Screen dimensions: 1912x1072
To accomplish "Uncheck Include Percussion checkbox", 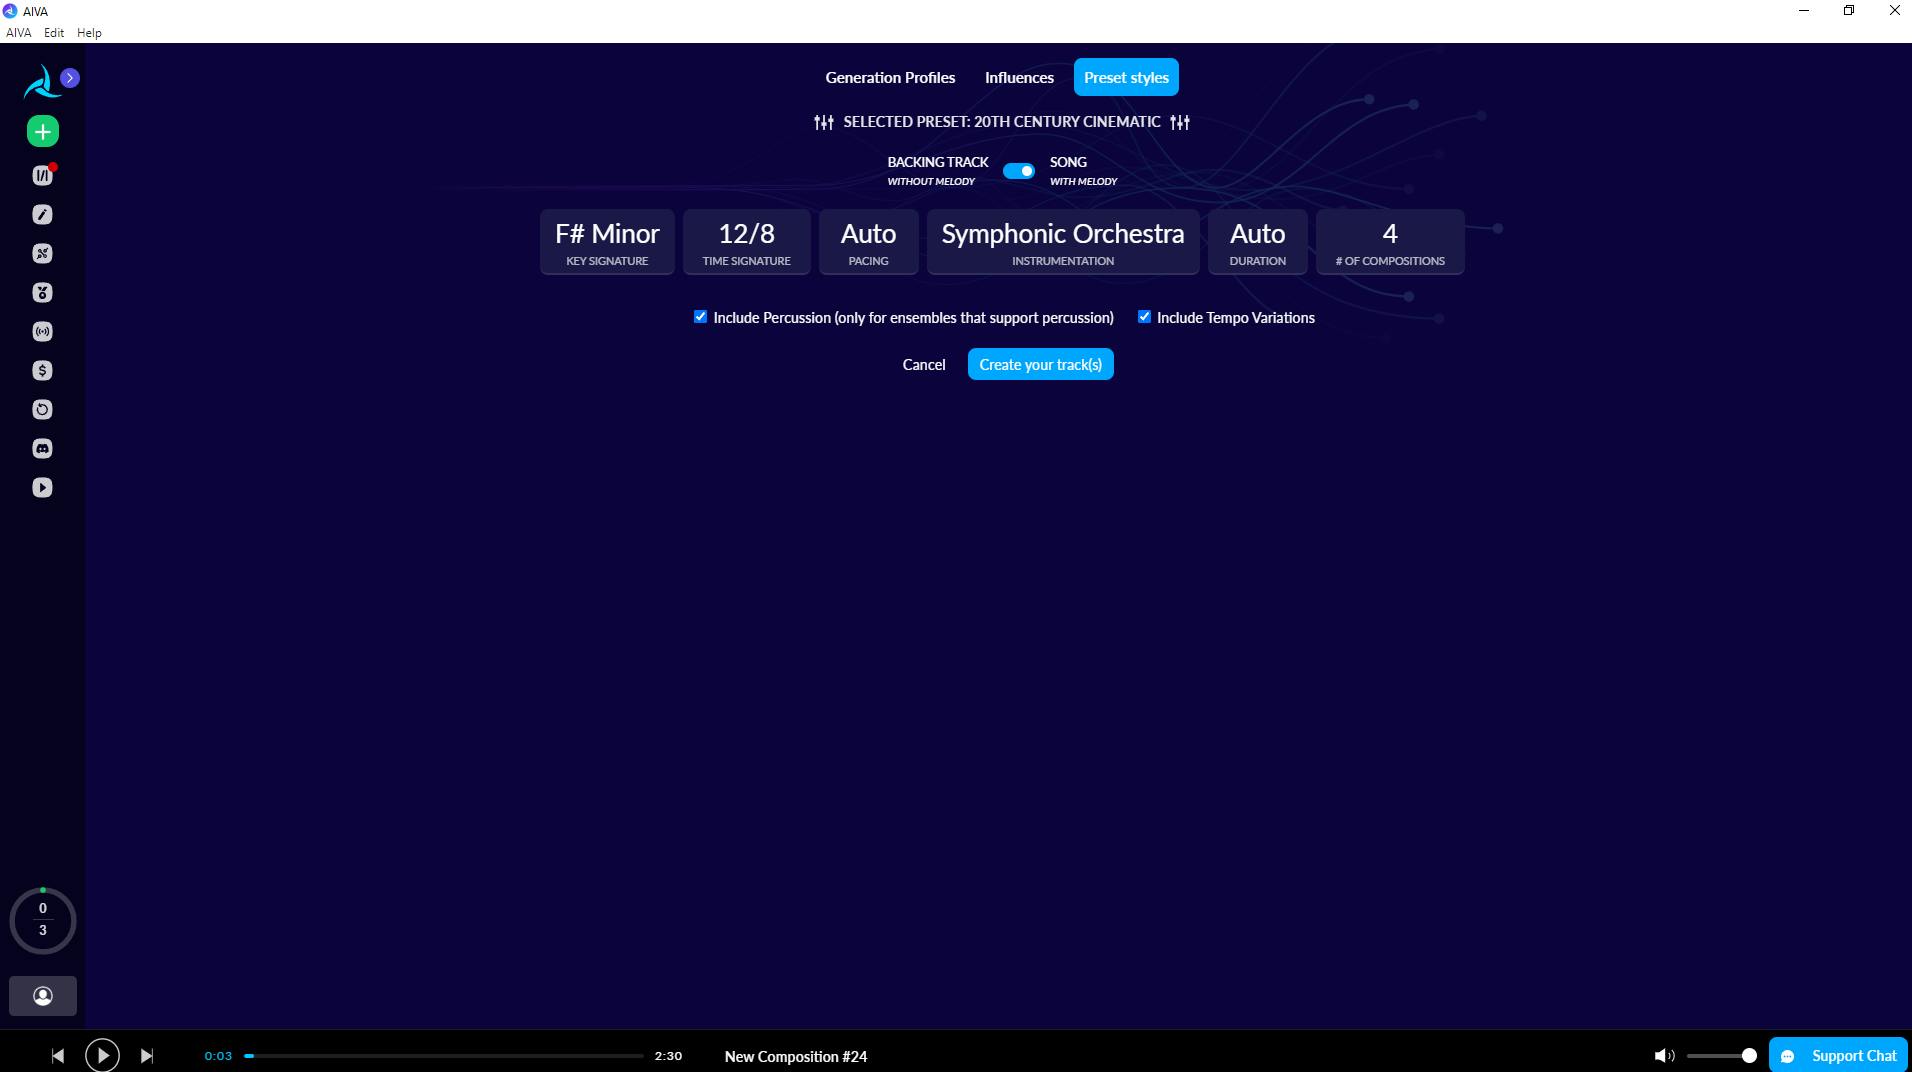I will 700,317.
